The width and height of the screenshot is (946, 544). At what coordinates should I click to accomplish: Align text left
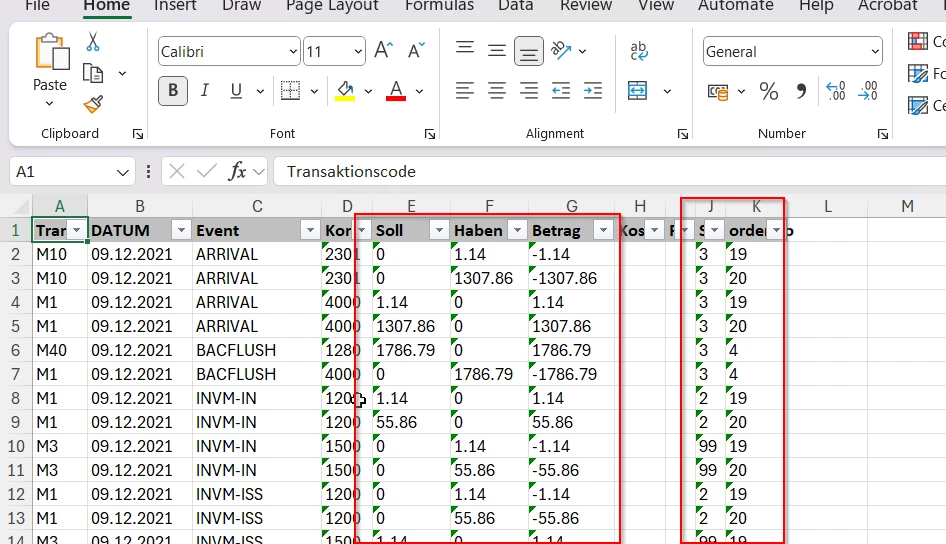(x=465, y=91)
